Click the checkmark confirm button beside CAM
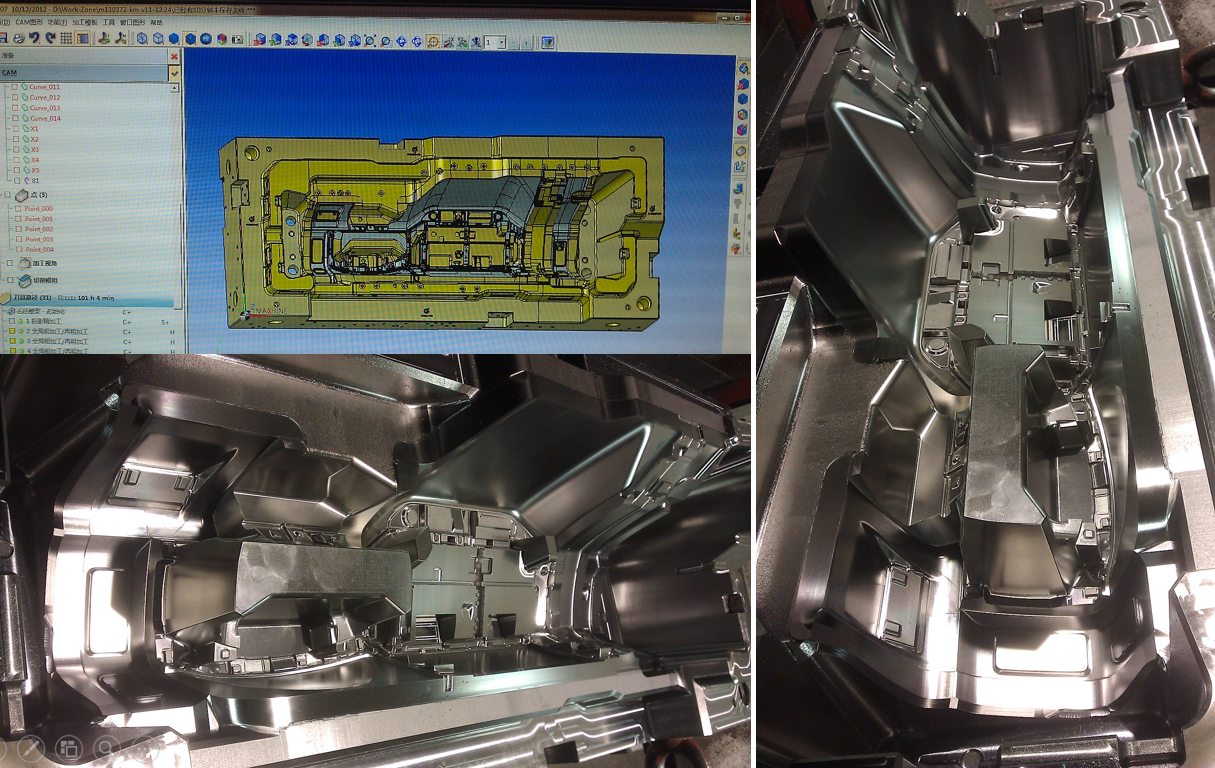 click(175, 73)
